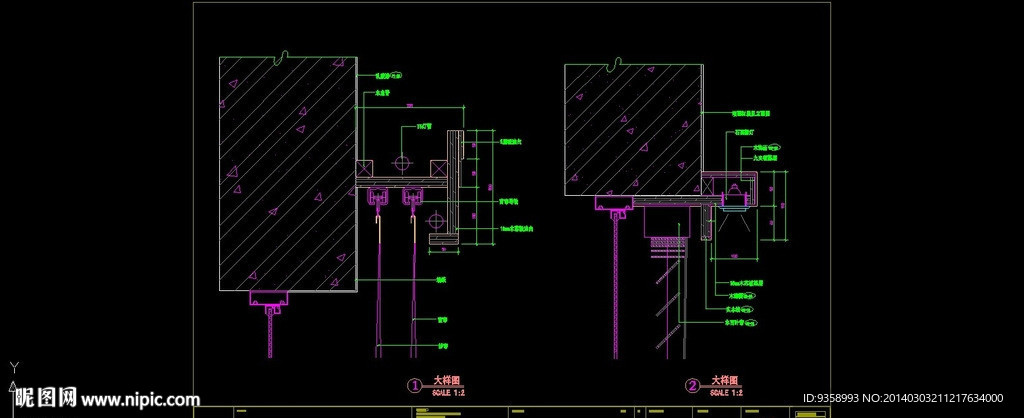Screen dimensions: 1024x418
Task: Select the crosshair circle symbol in detail 1
Action: pos(403,162)
